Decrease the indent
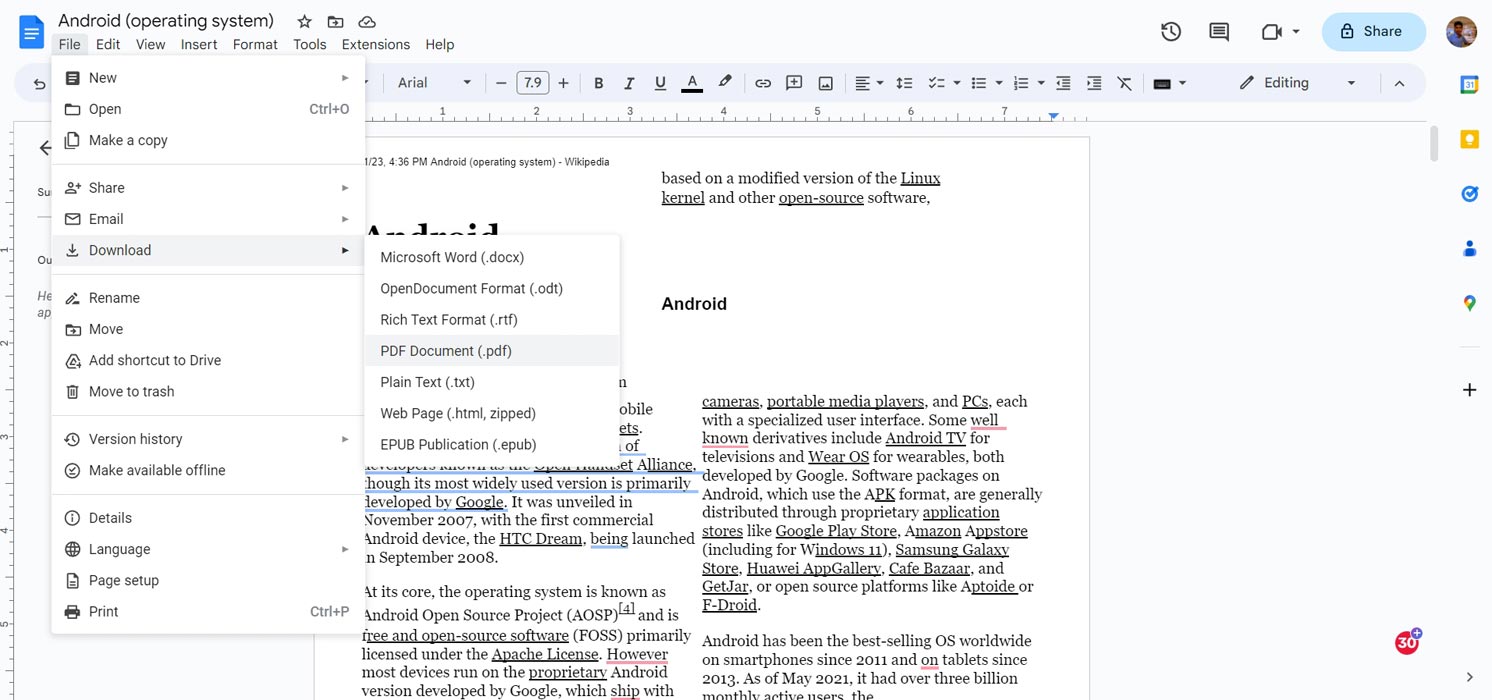Viewport: 1492px width, 700px height. click(1063, 83)
